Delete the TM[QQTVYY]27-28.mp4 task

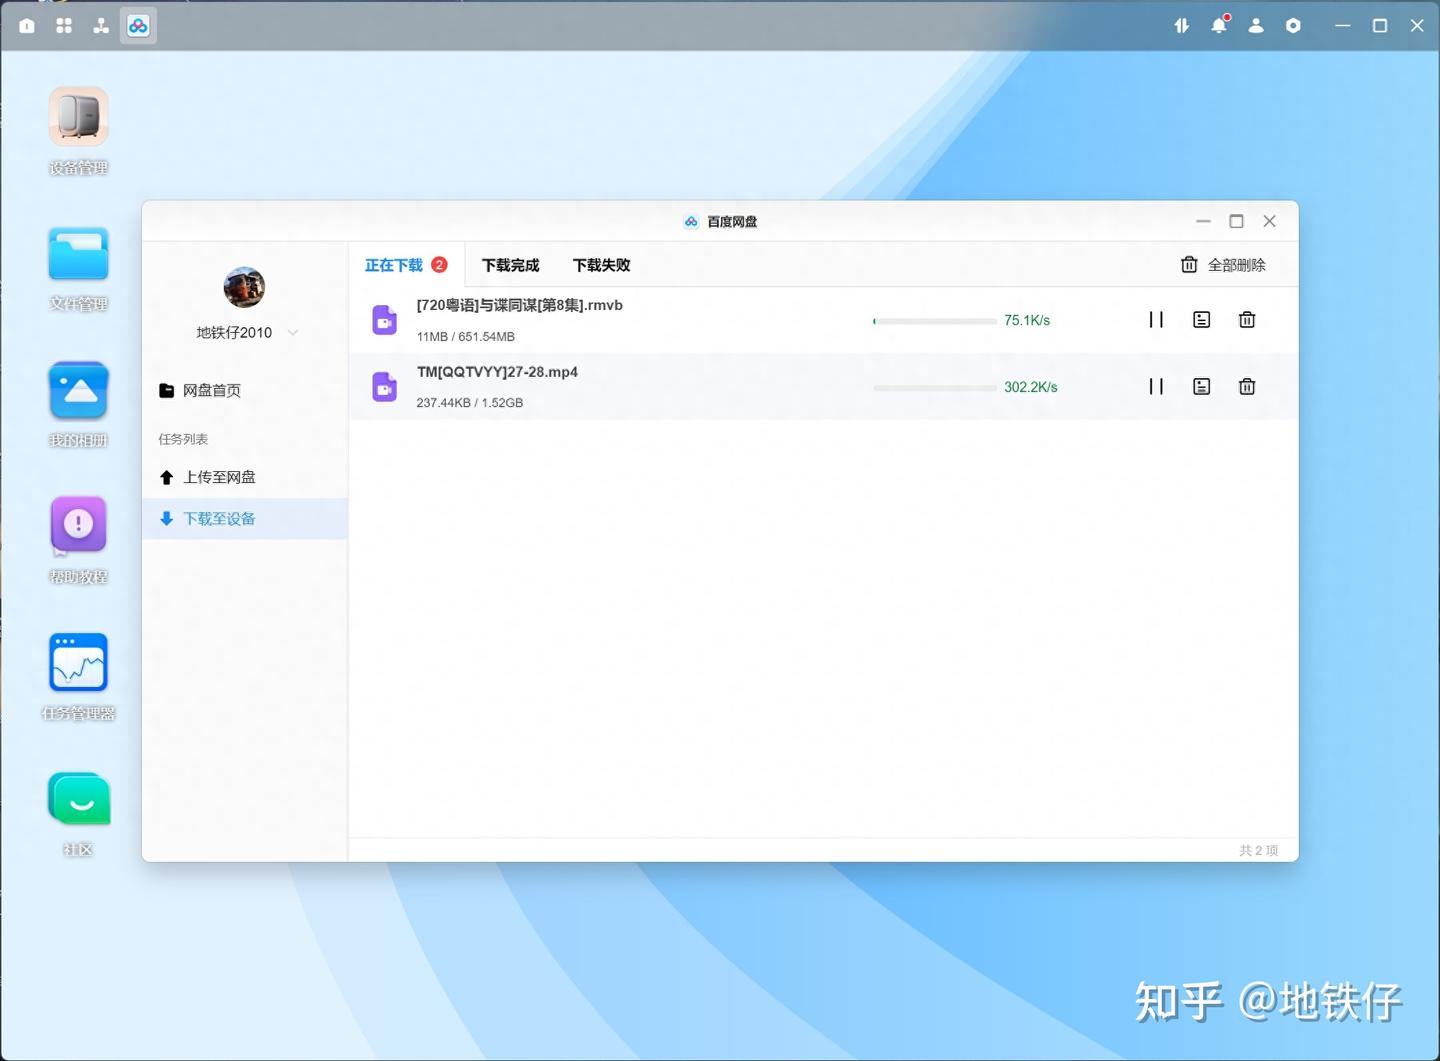point(1247,387)
